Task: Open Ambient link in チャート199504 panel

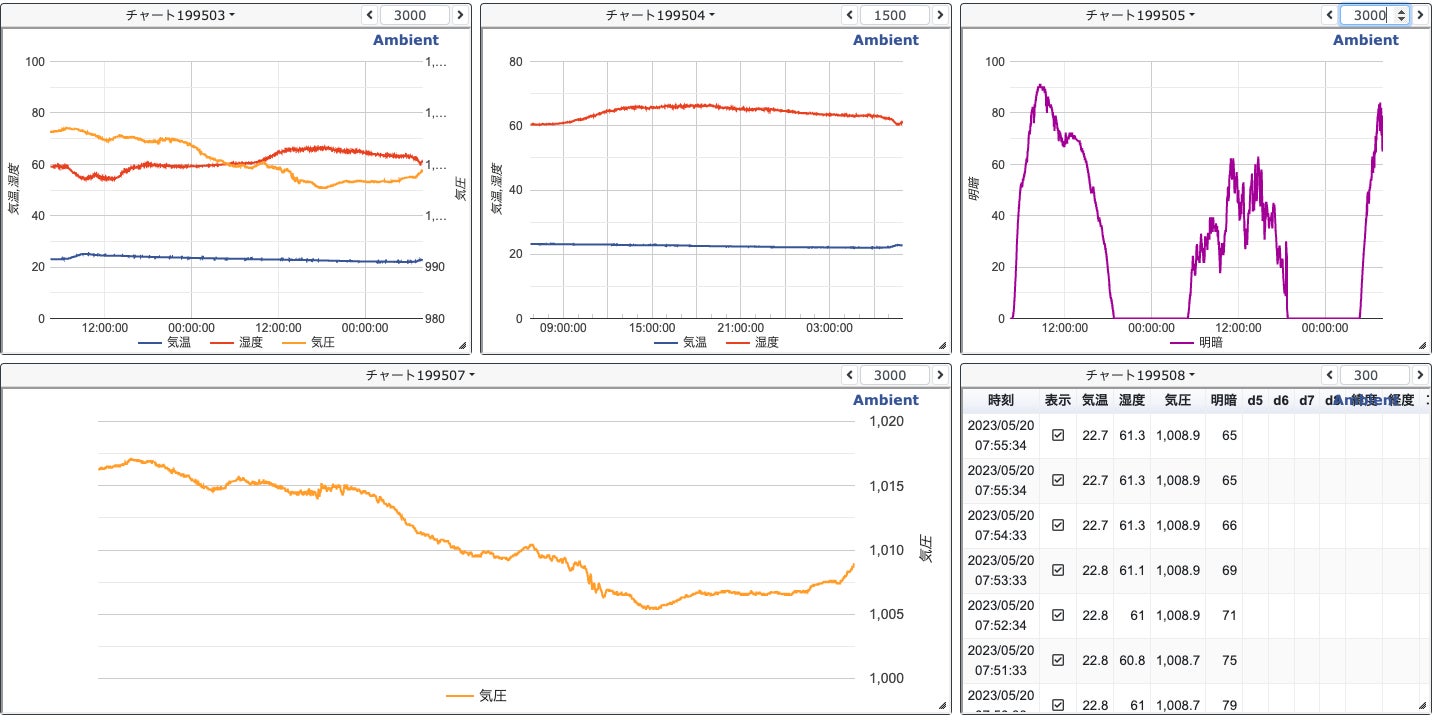Action: 885,40
